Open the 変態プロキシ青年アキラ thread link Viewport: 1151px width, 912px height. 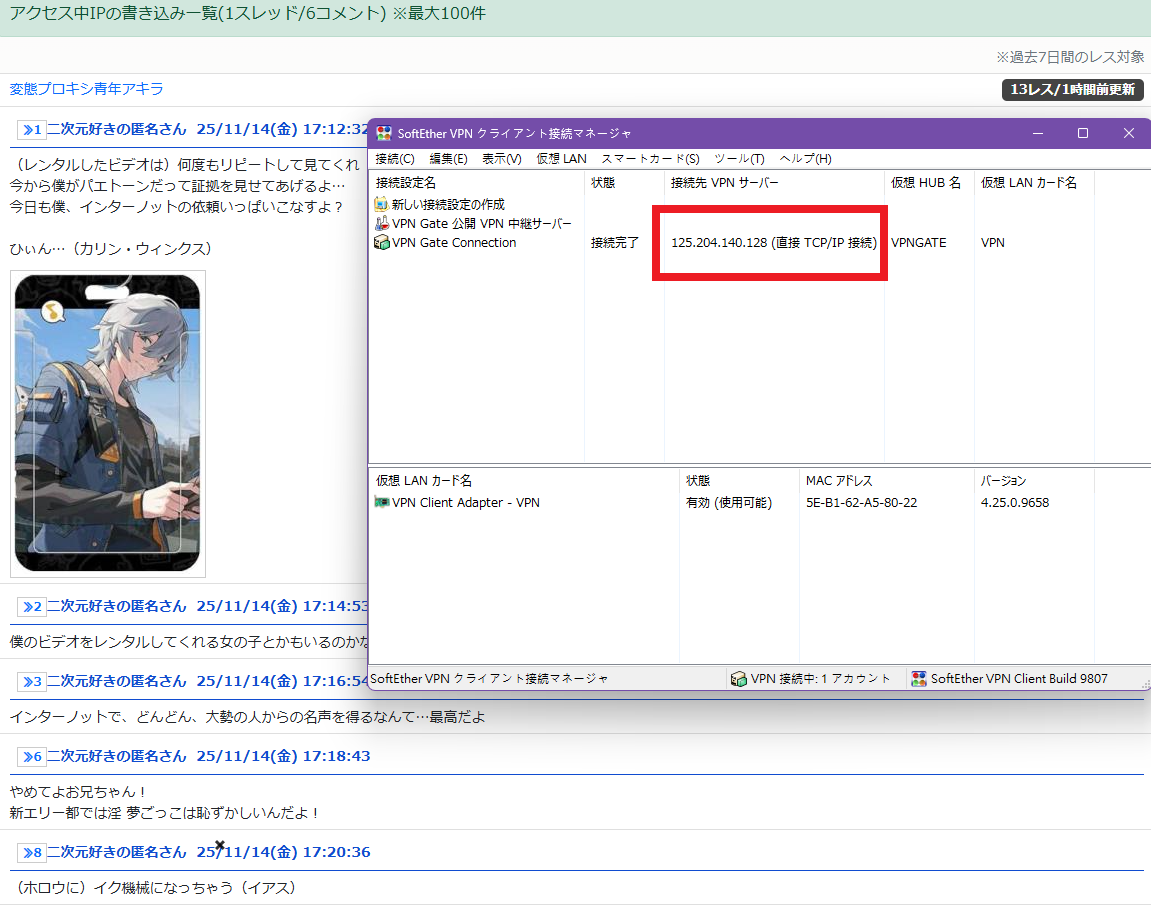click(86, 89)
